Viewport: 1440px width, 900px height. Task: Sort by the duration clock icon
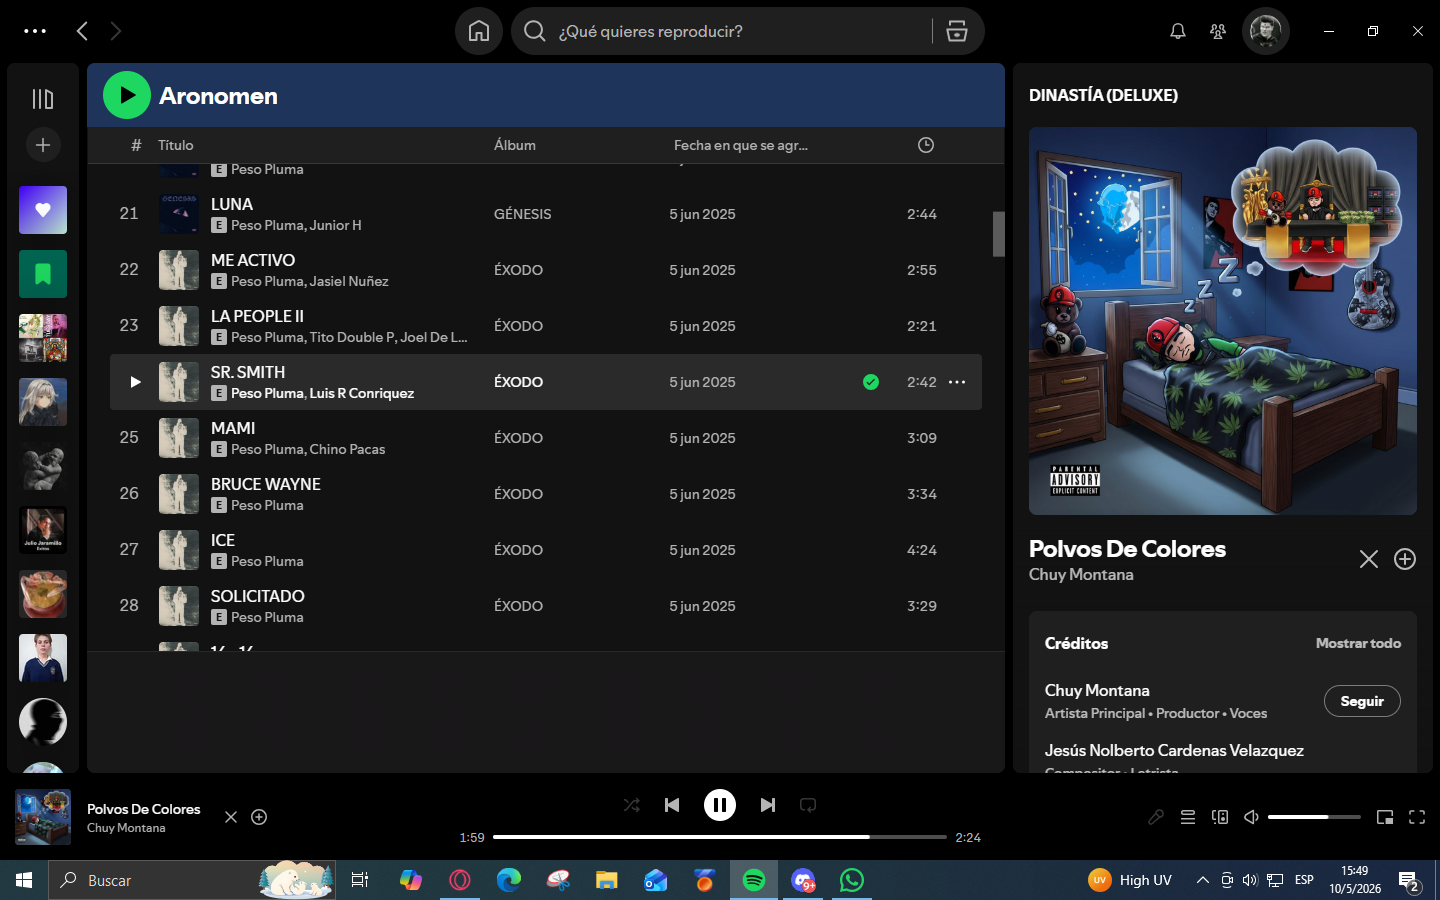pyautogui.click(x=926, y=145)
